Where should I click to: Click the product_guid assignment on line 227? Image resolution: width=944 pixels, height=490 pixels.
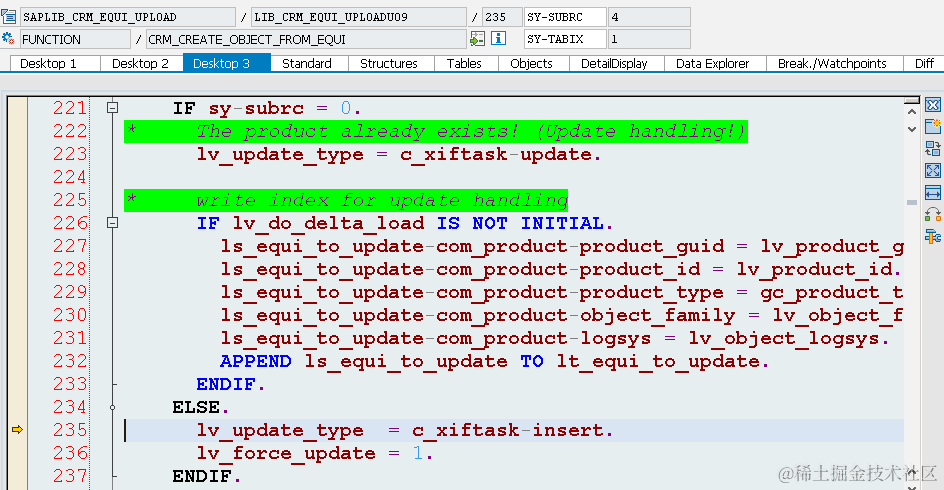click(x=562, y=246)
